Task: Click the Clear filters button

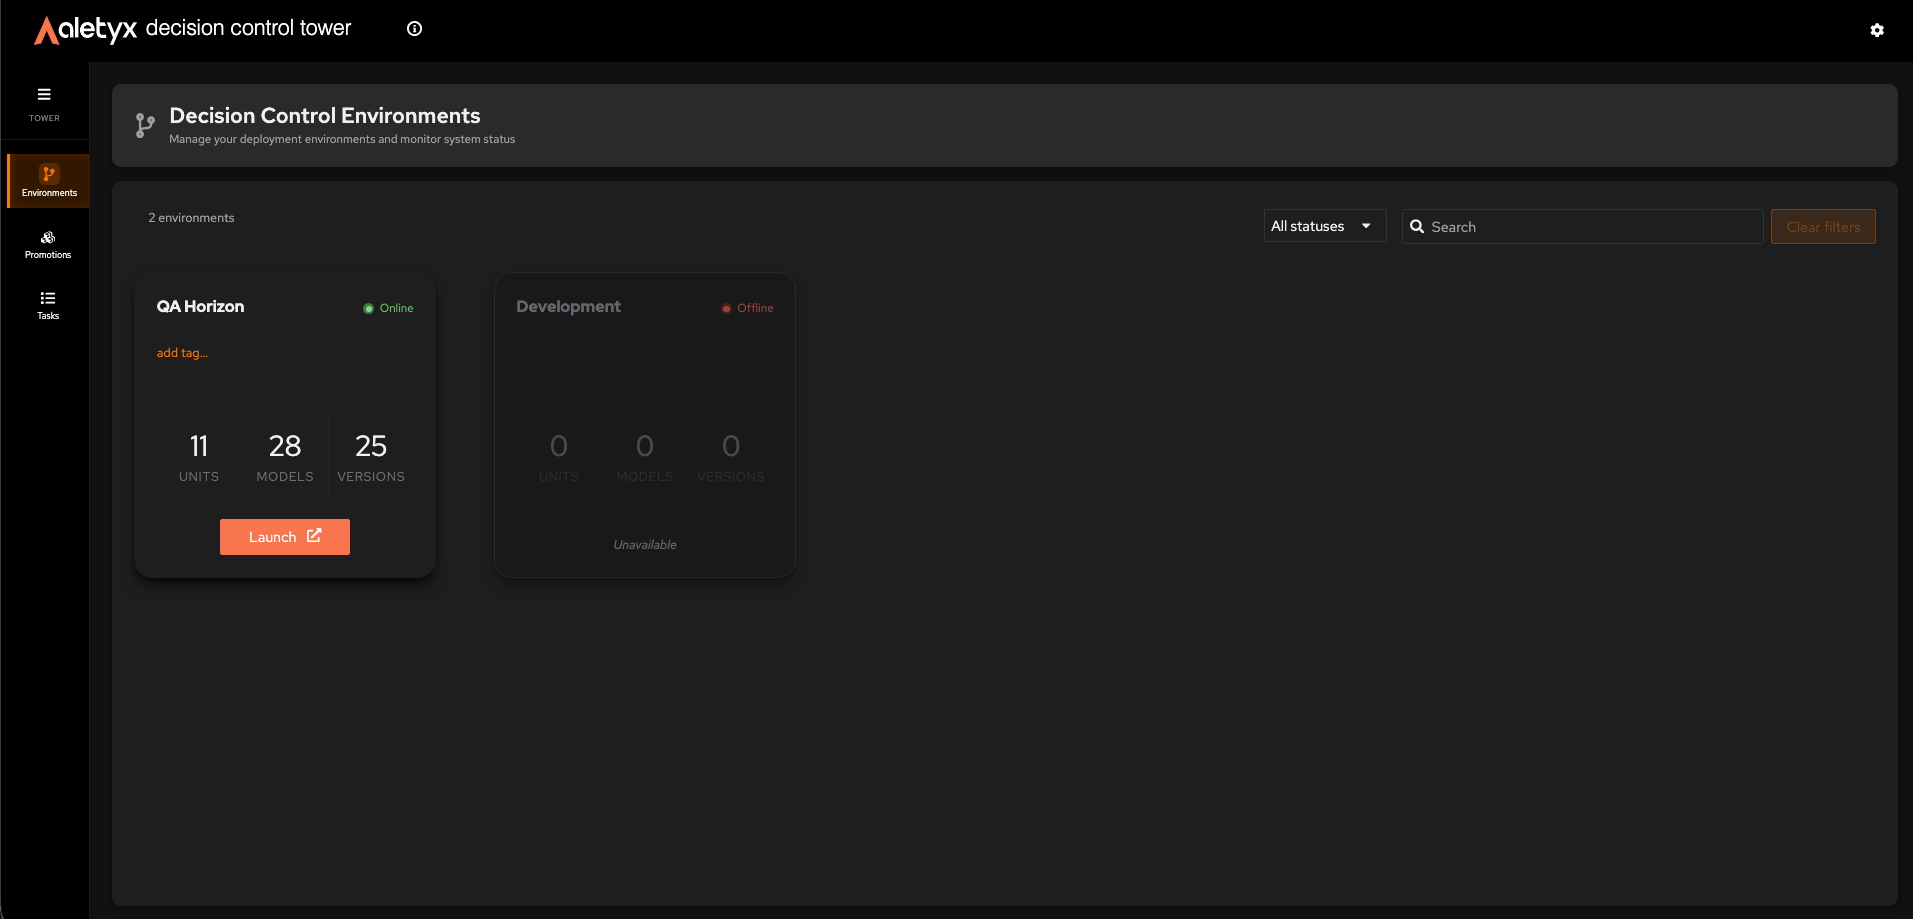Action: (1823, 227)
